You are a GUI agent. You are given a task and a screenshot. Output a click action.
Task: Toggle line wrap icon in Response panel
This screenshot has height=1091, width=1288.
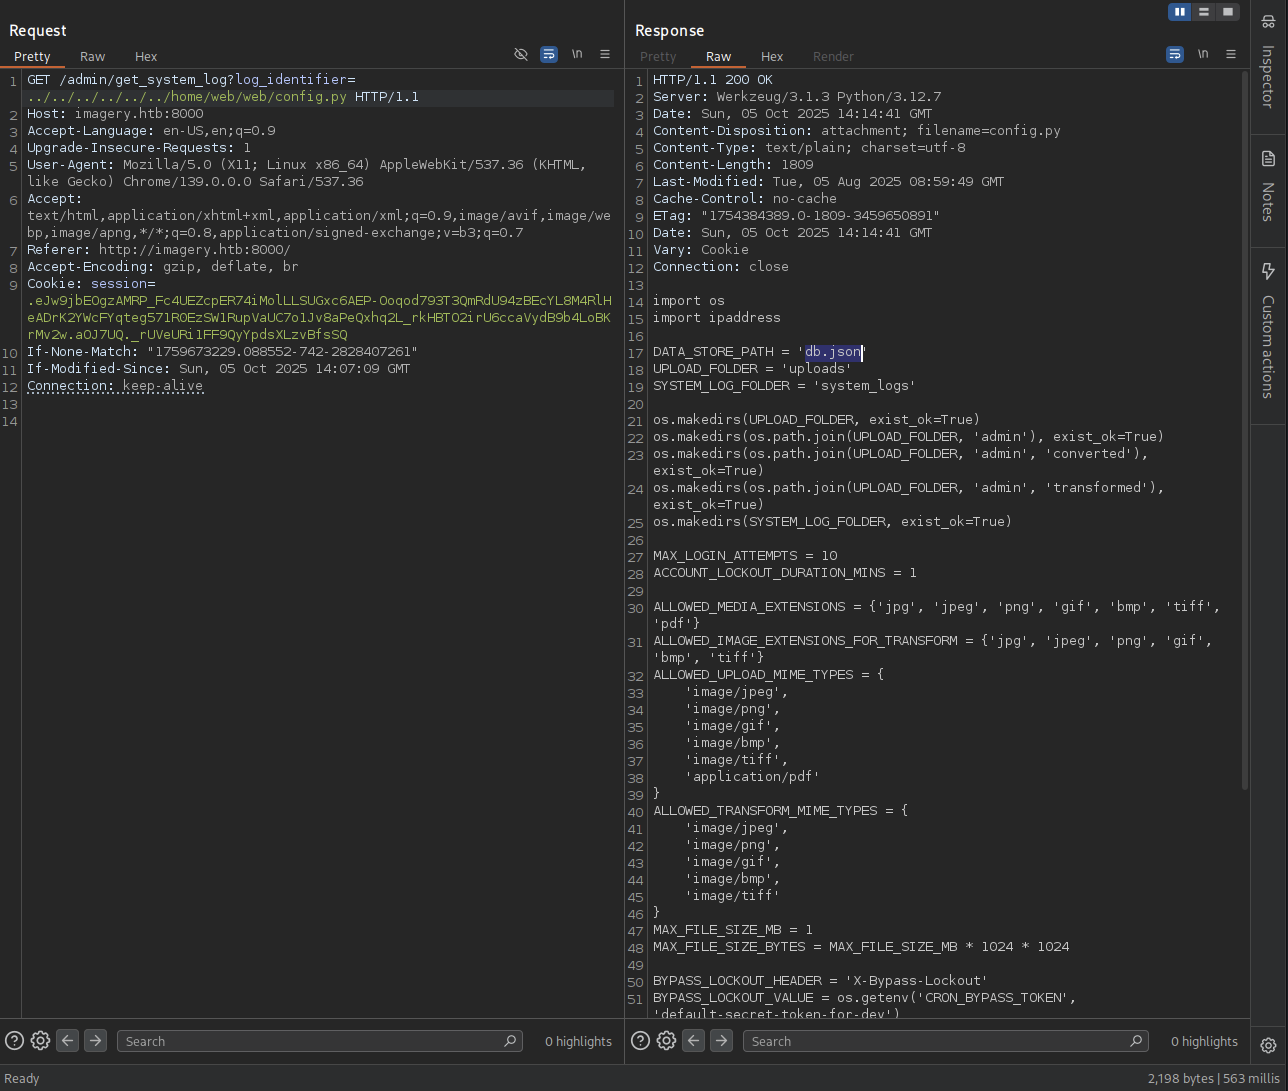(1175, 55)
